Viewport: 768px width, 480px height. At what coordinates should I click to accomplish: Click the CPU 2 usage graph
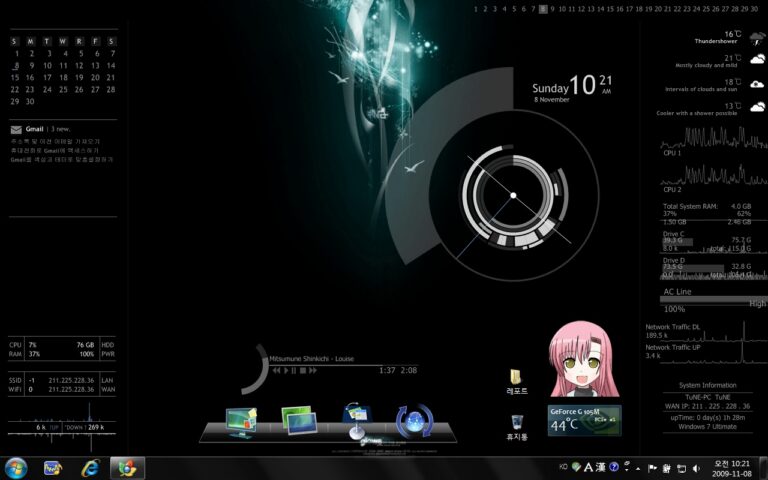(x=713, y=174)
